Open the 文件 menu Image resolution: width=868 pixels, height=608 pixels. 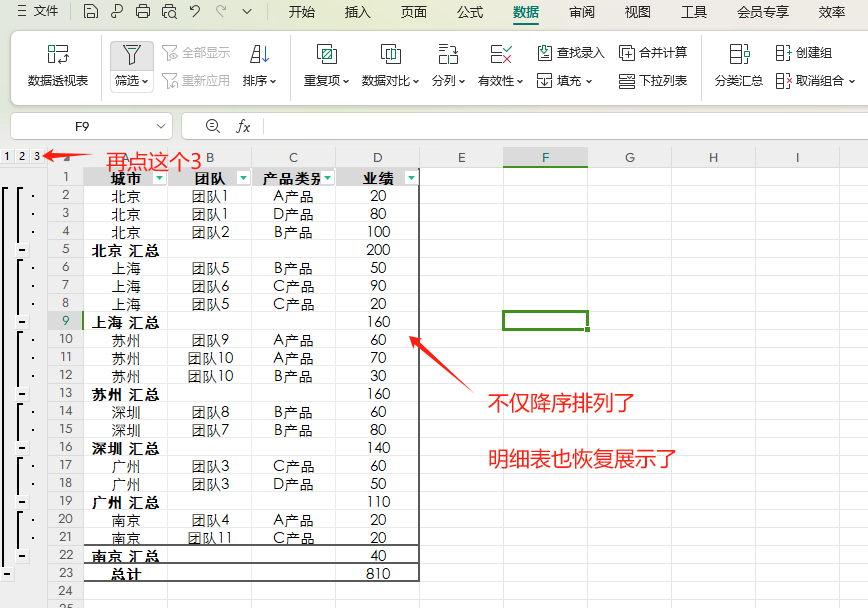coord(38,11)
